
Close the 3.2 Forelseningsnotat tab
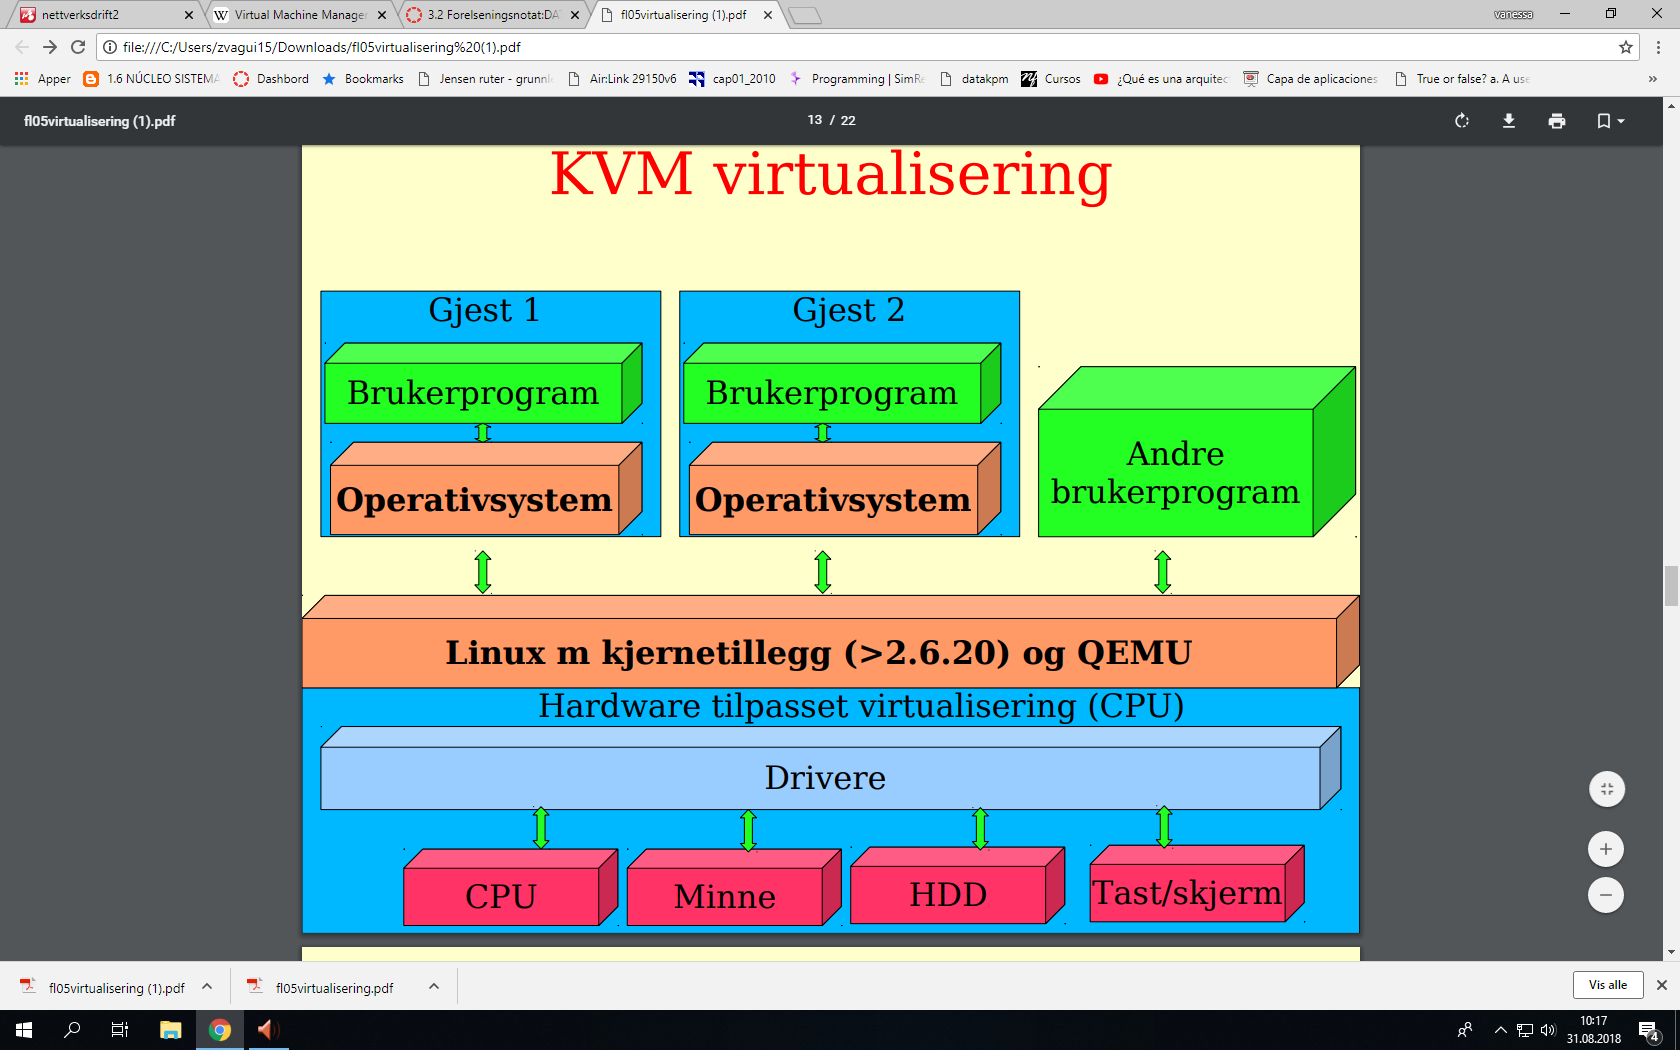(x=575, y=15)
